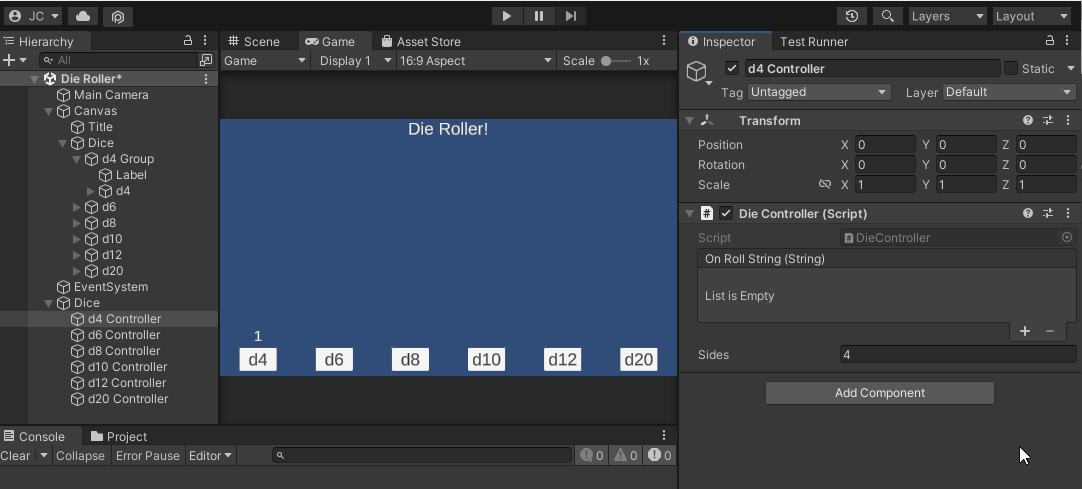Open Die Controller presets icon
1082x489 pixels.
(1048, 213)
